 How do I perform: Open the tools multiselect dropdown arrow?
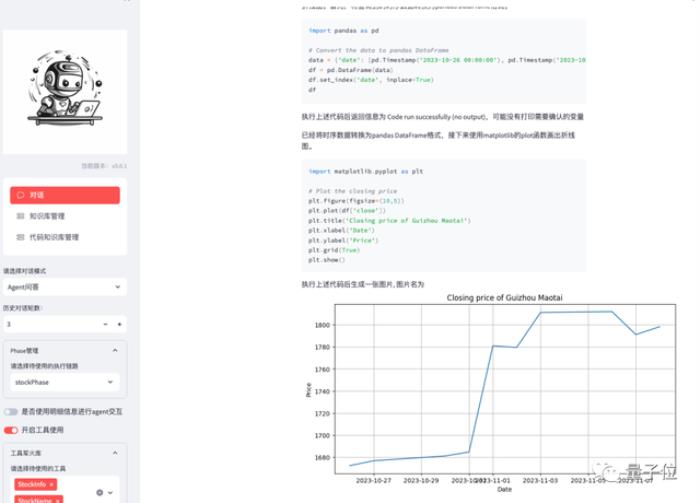(110, 492)
